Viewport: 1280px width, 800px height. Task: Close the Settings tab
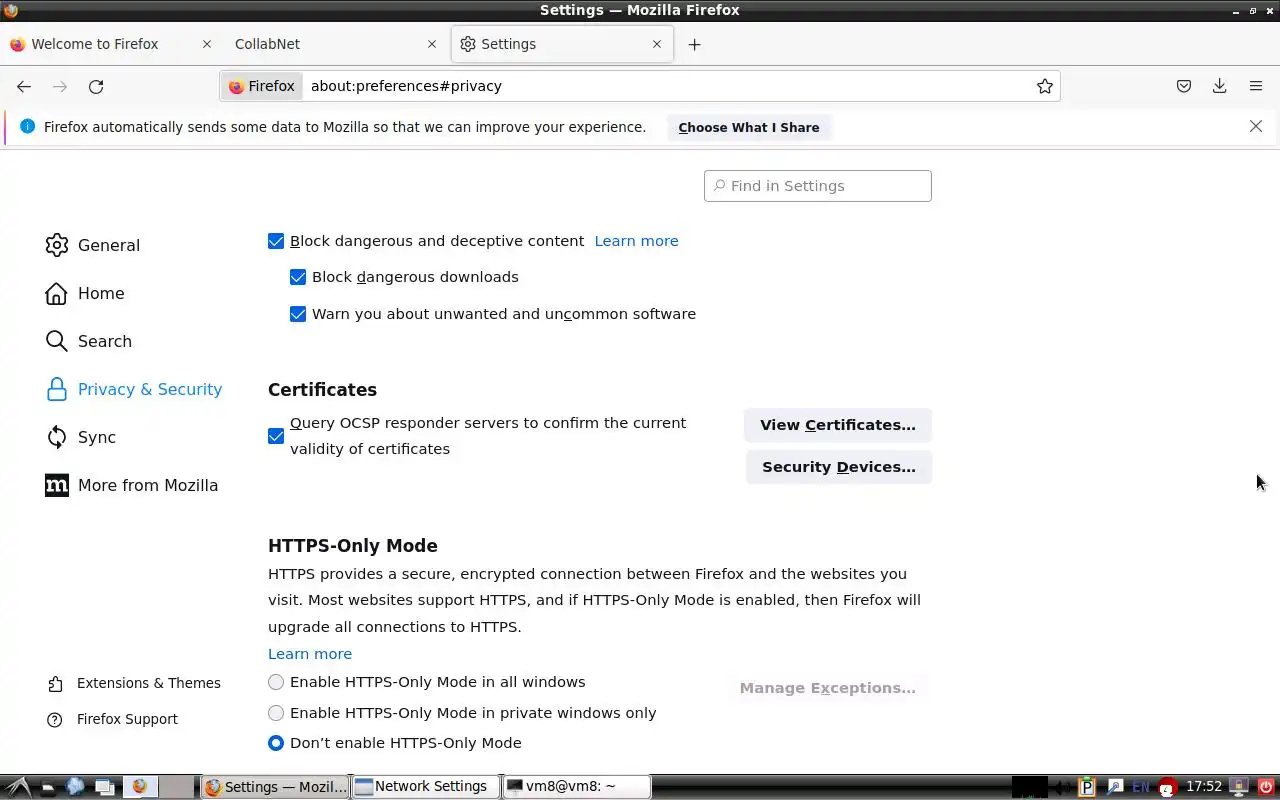[657, 44]
